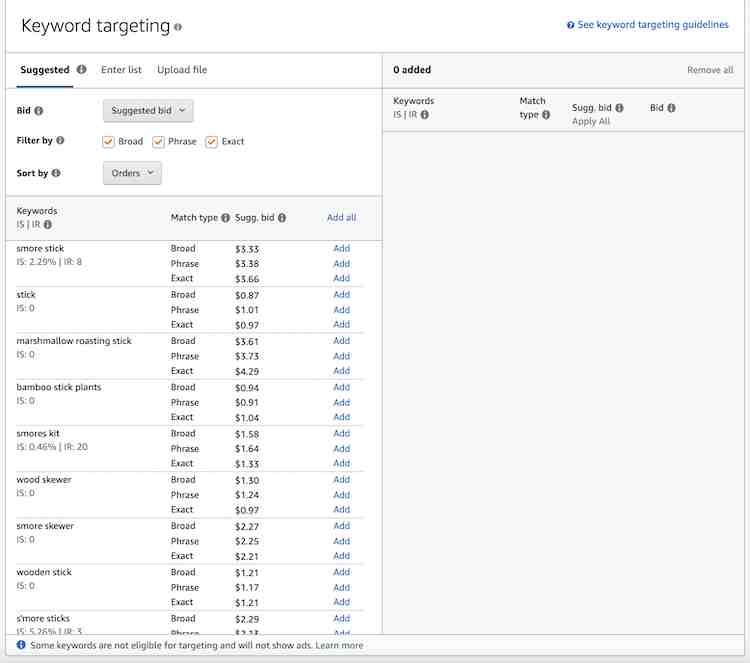The width and height of the screenshot is (750, 663).
Task: Open See keyword targeting guidelines link
Action: click(x=652, y=25)
